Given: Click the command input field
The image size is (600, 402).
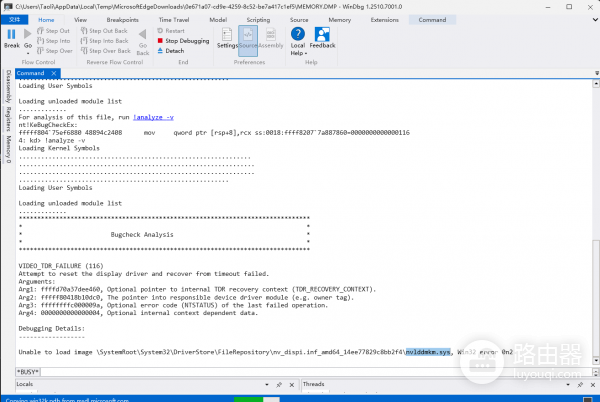Looking at the screenshot, I should click(316, 372).
